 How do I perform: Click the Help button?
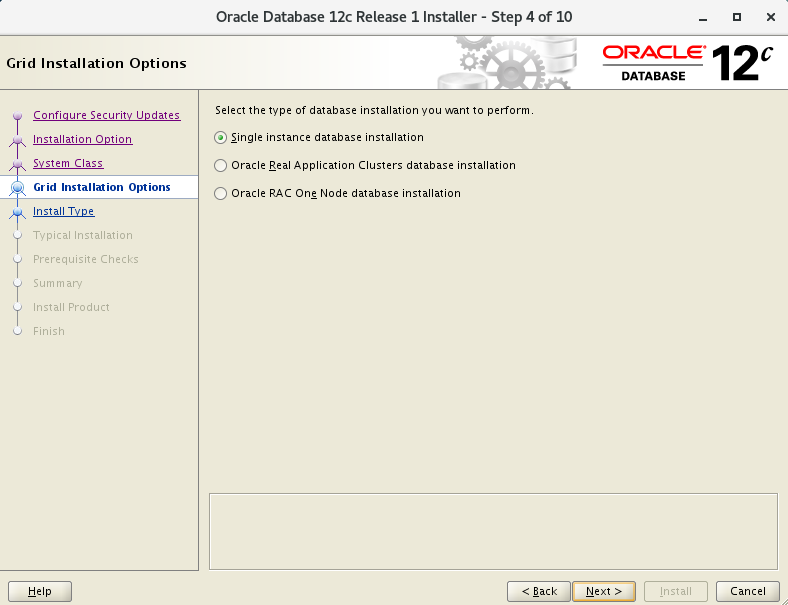pyautogui.click(x=40, y=591)
